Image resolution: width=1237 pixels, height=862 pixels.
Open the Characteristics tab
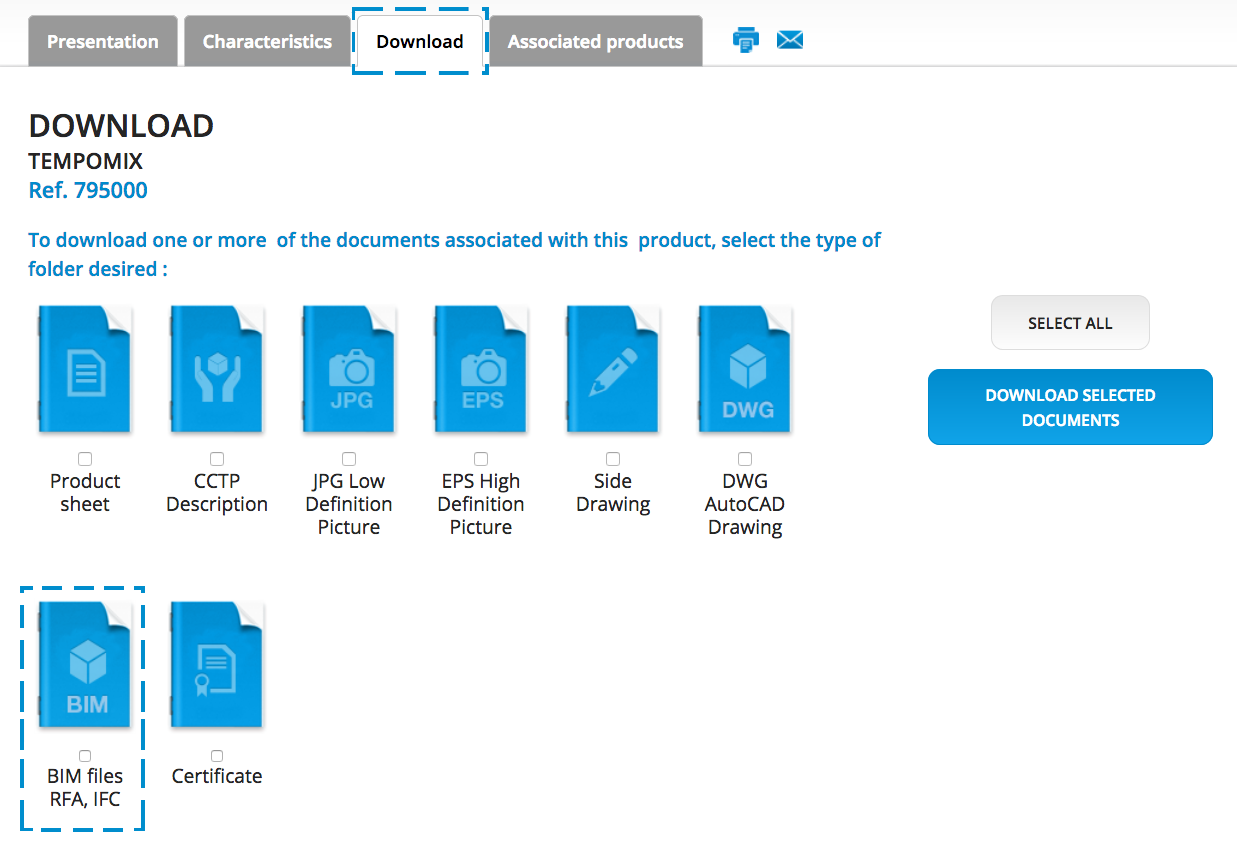click(267, 42)
